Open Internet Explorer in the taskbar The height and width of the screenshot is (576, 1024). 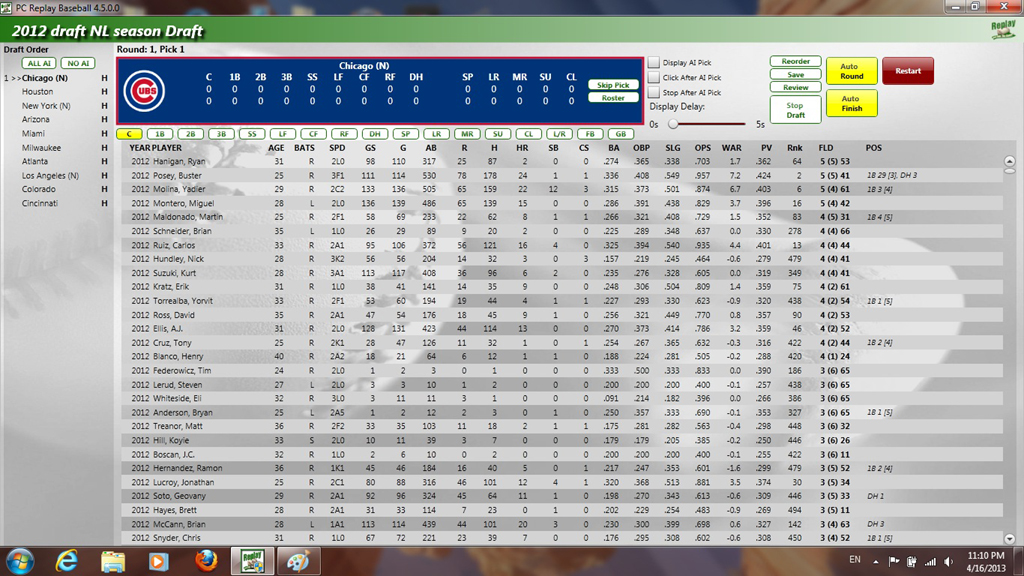(67, 560)
